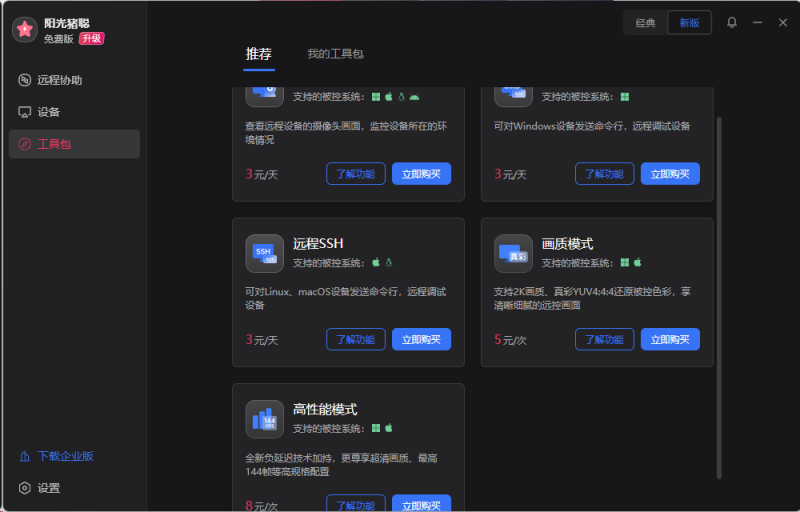Click the 5元/次 price in 画质模式

510,340
